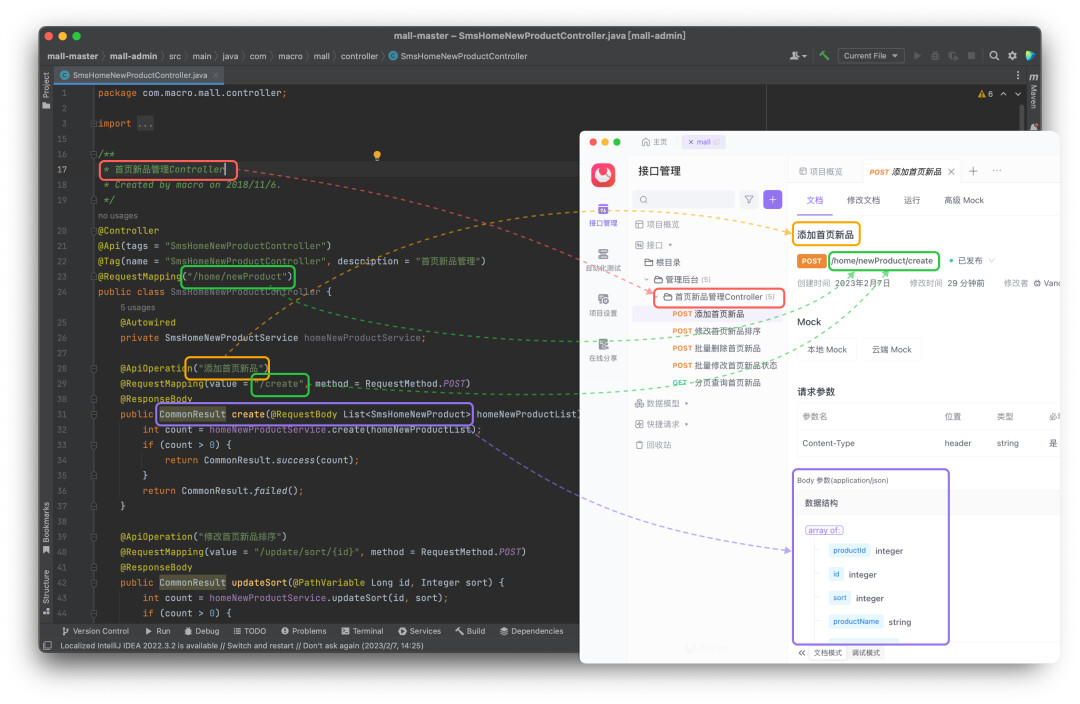Click the user account icon in IntelliJ toolbar
Image resolution: width=1080 pixels, height=704 pixels.
[798, 56]
